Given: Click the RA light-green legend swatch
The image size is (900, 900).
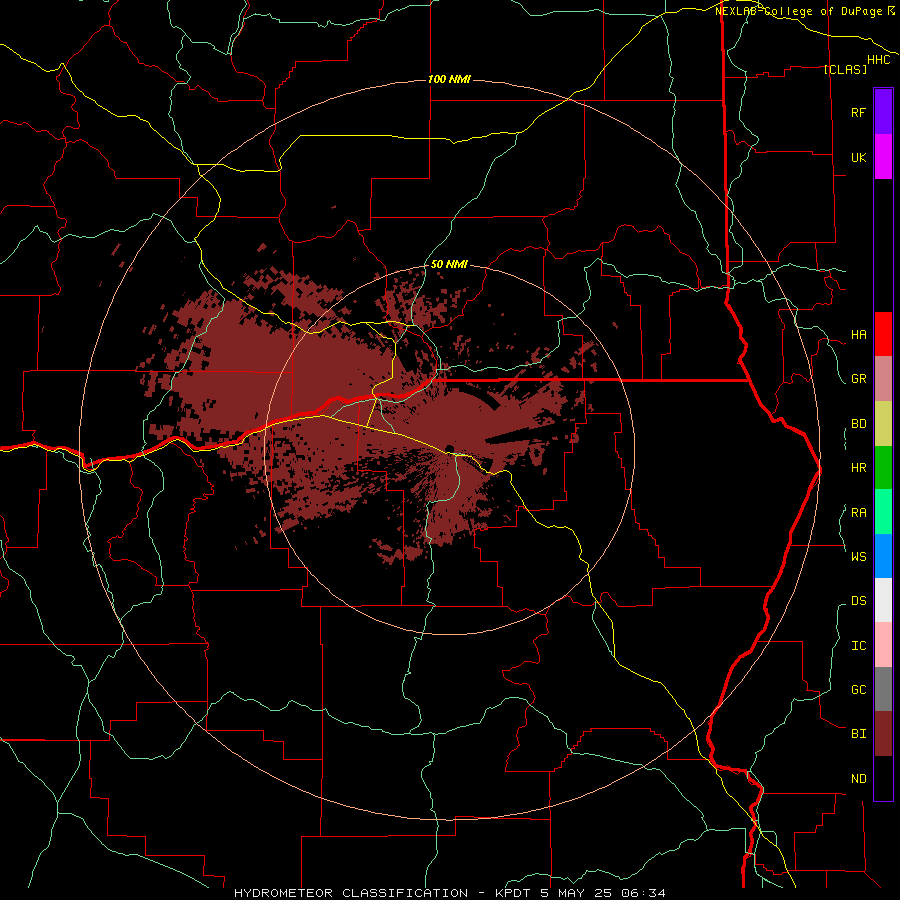Looking at the screenshot, I should coord(883,512).
